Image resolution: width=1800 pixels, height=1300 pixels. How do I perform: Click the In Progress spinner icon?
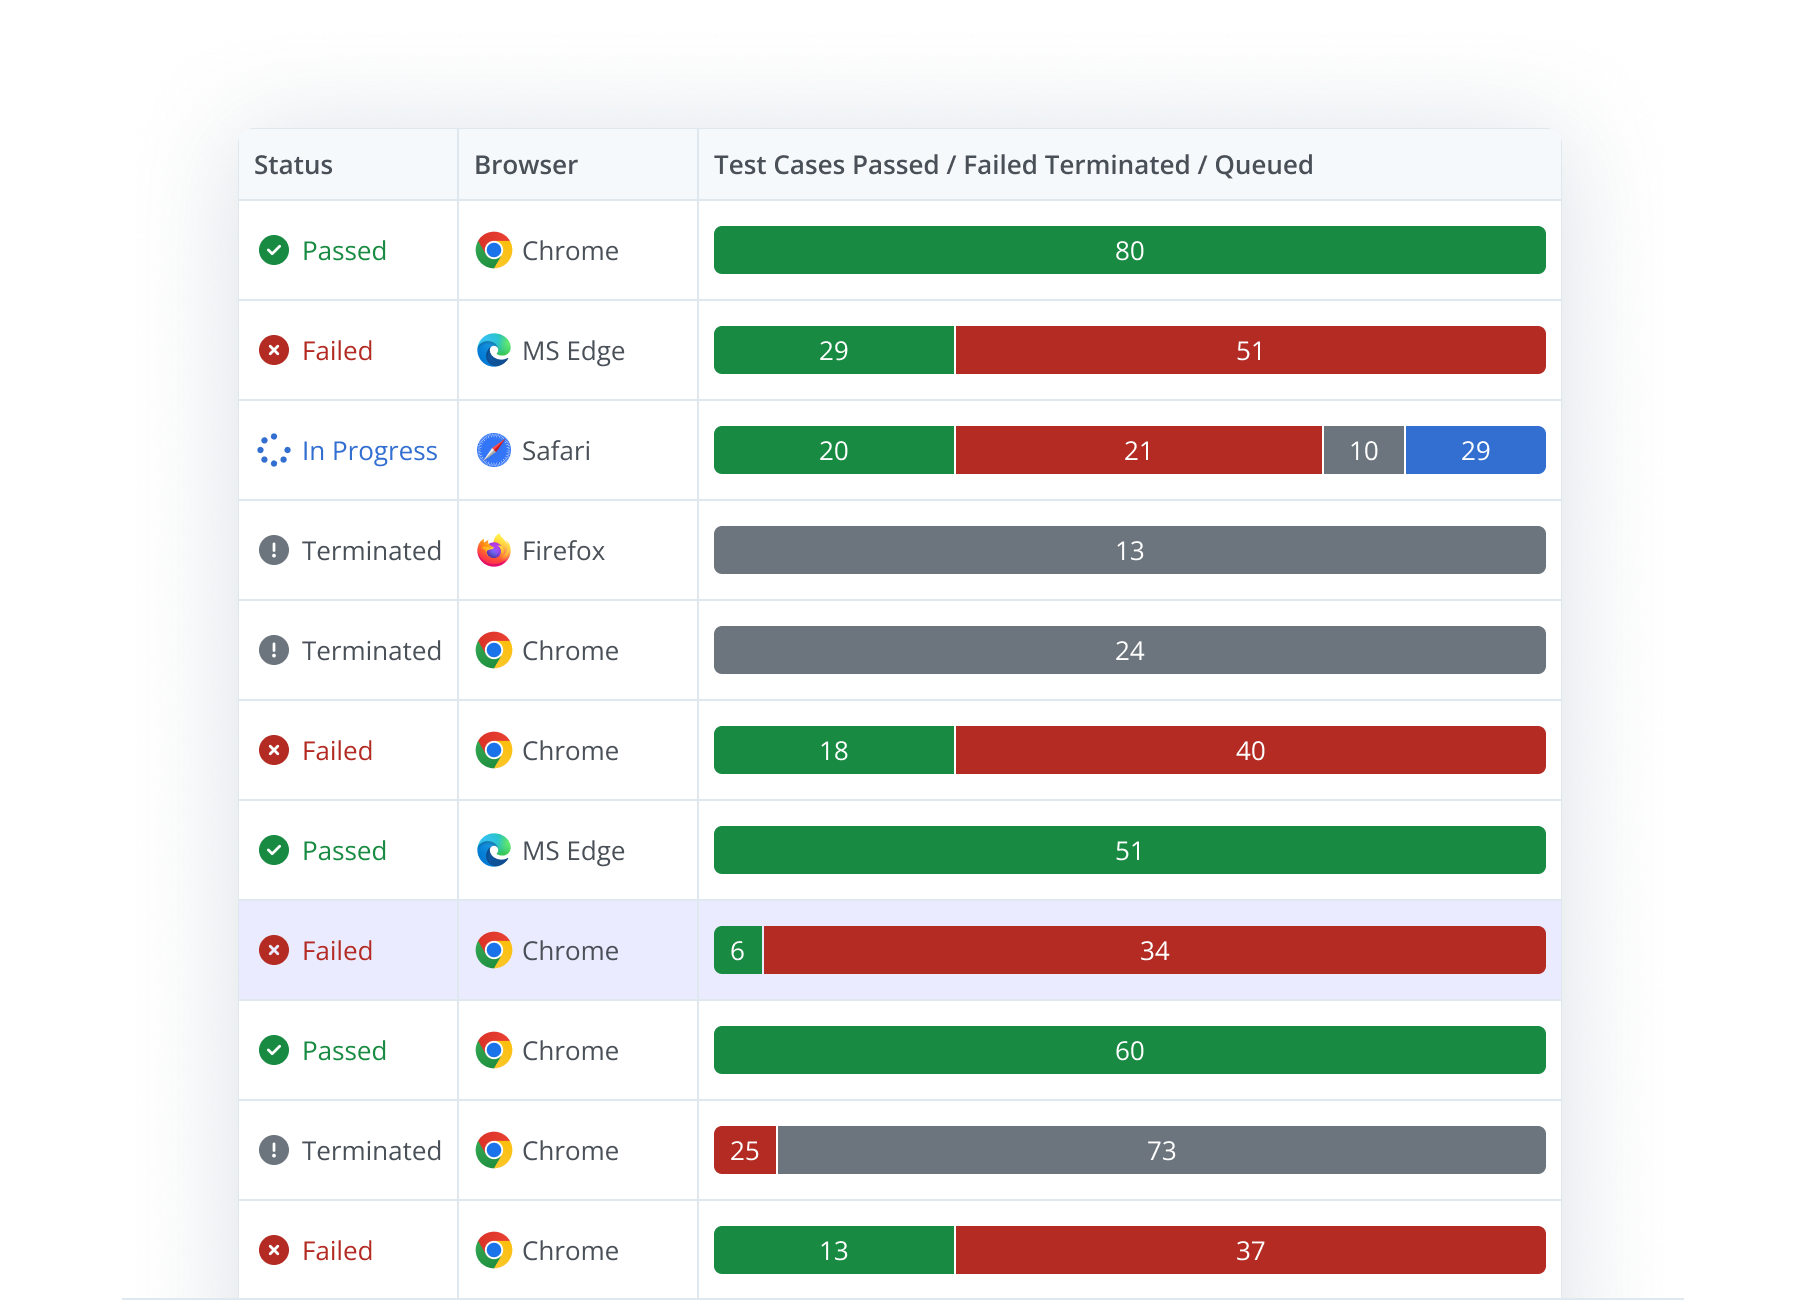click(x=274, y=450)
